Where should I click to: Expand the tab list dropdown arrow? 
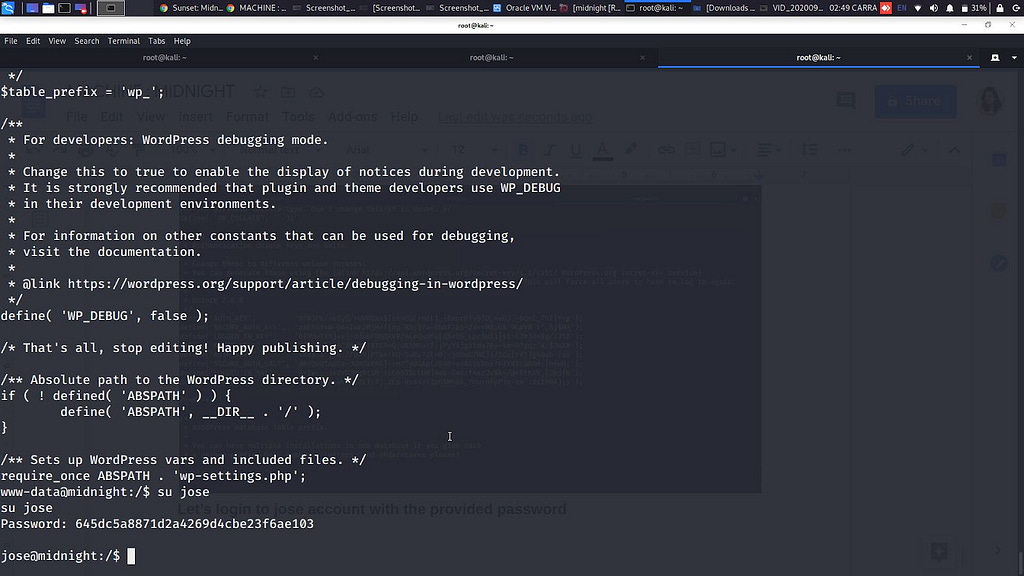[1014, 57]
